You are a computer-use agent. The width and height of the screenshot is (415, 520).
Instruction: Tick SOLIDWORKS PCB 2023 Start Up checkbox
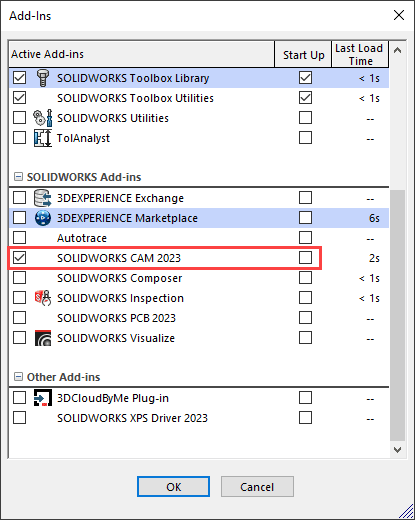305,318
